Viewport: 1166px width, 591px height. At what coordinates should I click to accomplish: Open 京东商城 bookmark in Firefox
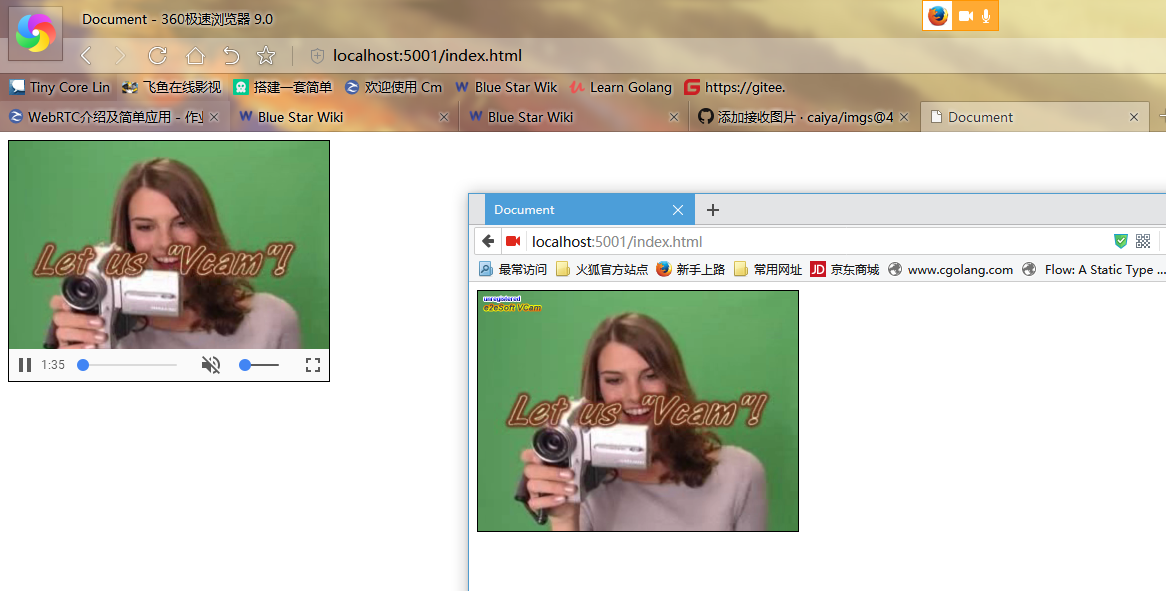click(x=845, y=269)
